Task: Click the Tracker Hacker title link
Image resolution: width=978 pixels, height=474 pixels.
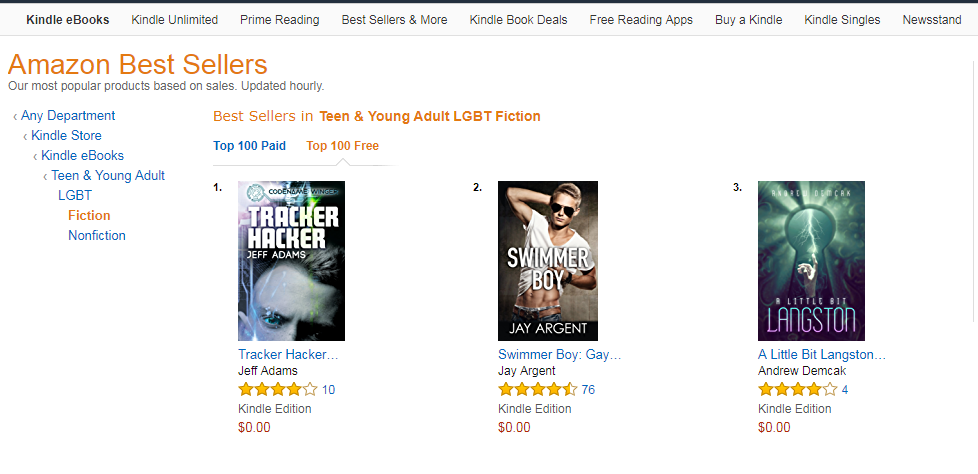Action: click(x=288, y=355)
